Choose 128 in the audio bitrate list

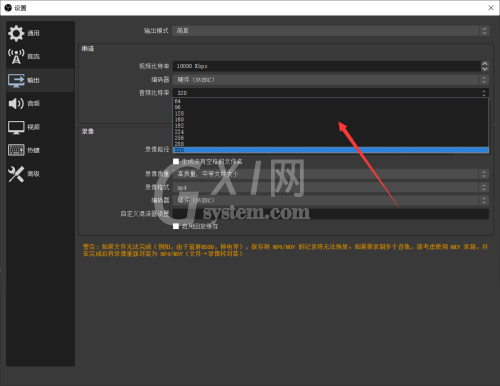331,113
